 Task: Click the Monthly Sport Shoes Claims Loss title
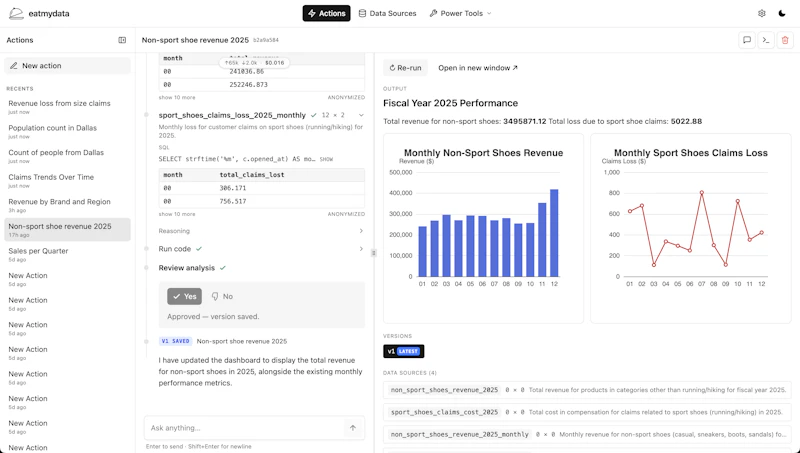[690, 153]
